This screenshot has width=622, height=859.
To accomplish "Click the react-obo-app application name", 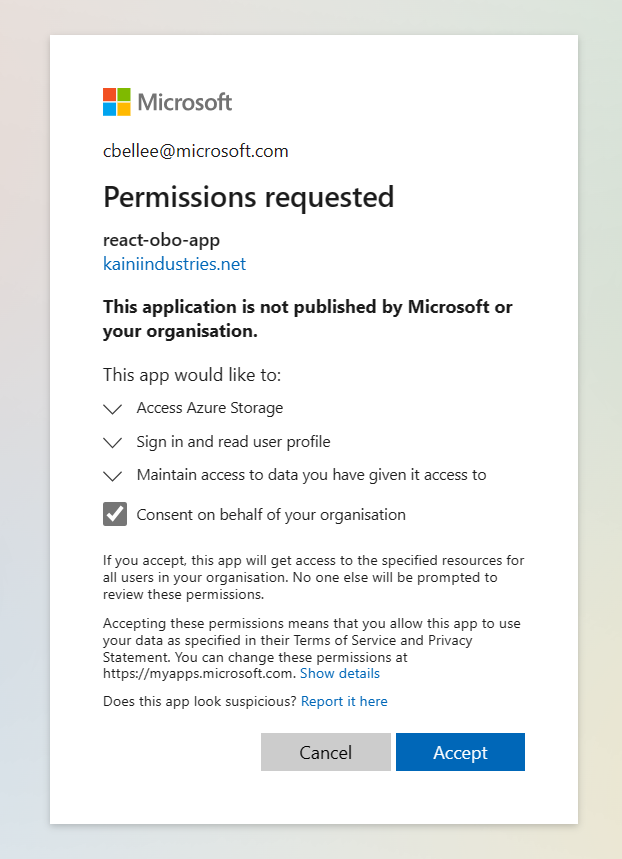I will (x=162, y=240).
